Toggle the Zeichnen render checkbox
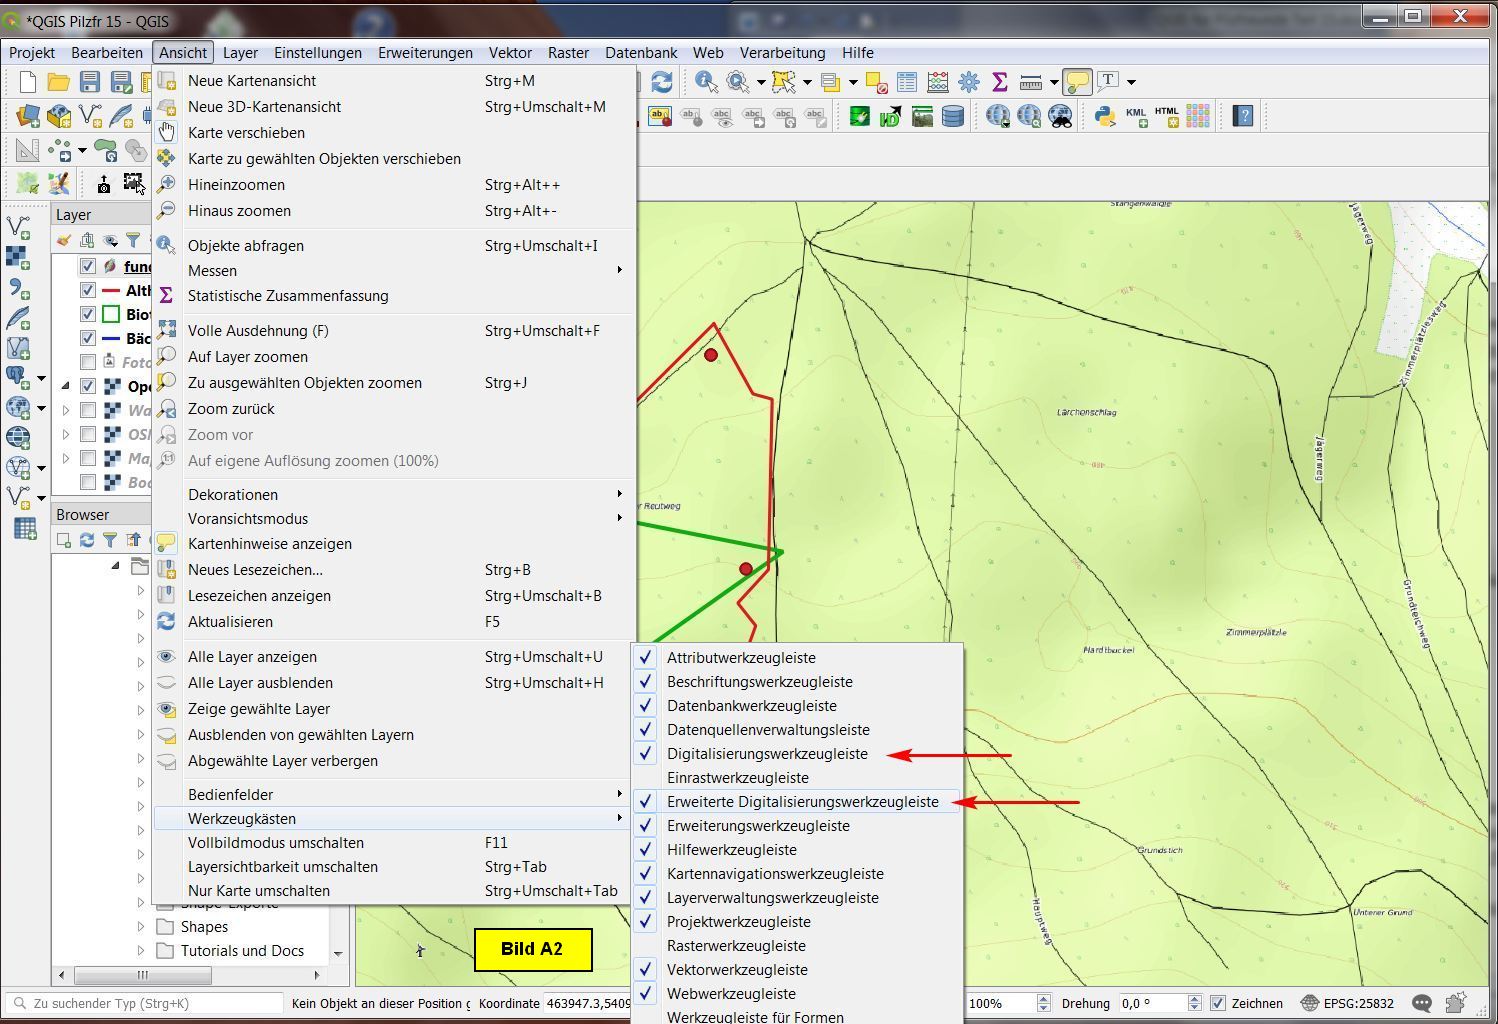The height and width of the screenshot is (1024, 1498). tap(1217, 1003)
